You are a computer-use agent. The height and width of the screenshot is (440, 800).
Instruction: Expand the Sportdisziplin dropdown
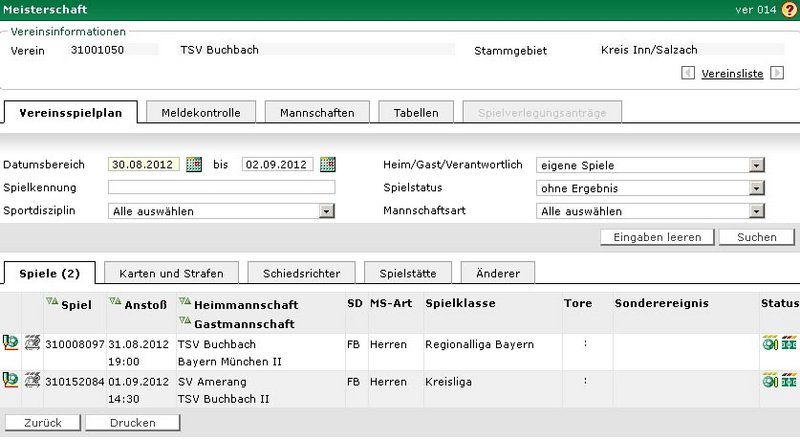coord(326,211)
